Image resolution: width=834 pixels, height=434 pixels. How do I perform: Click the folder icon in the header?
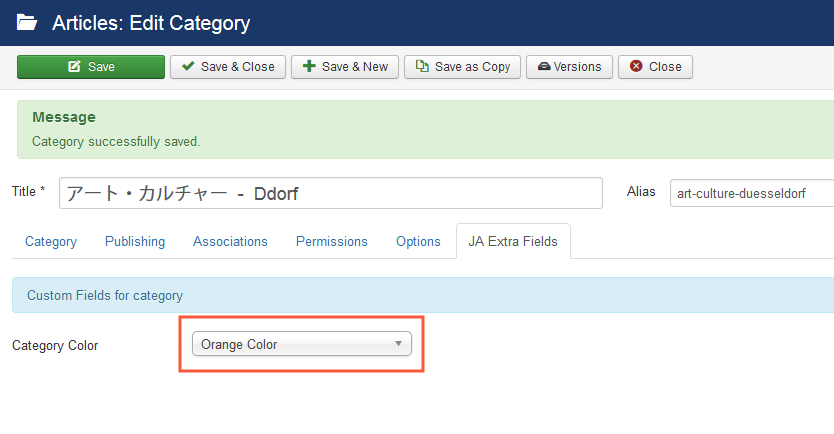click(27, 22)
